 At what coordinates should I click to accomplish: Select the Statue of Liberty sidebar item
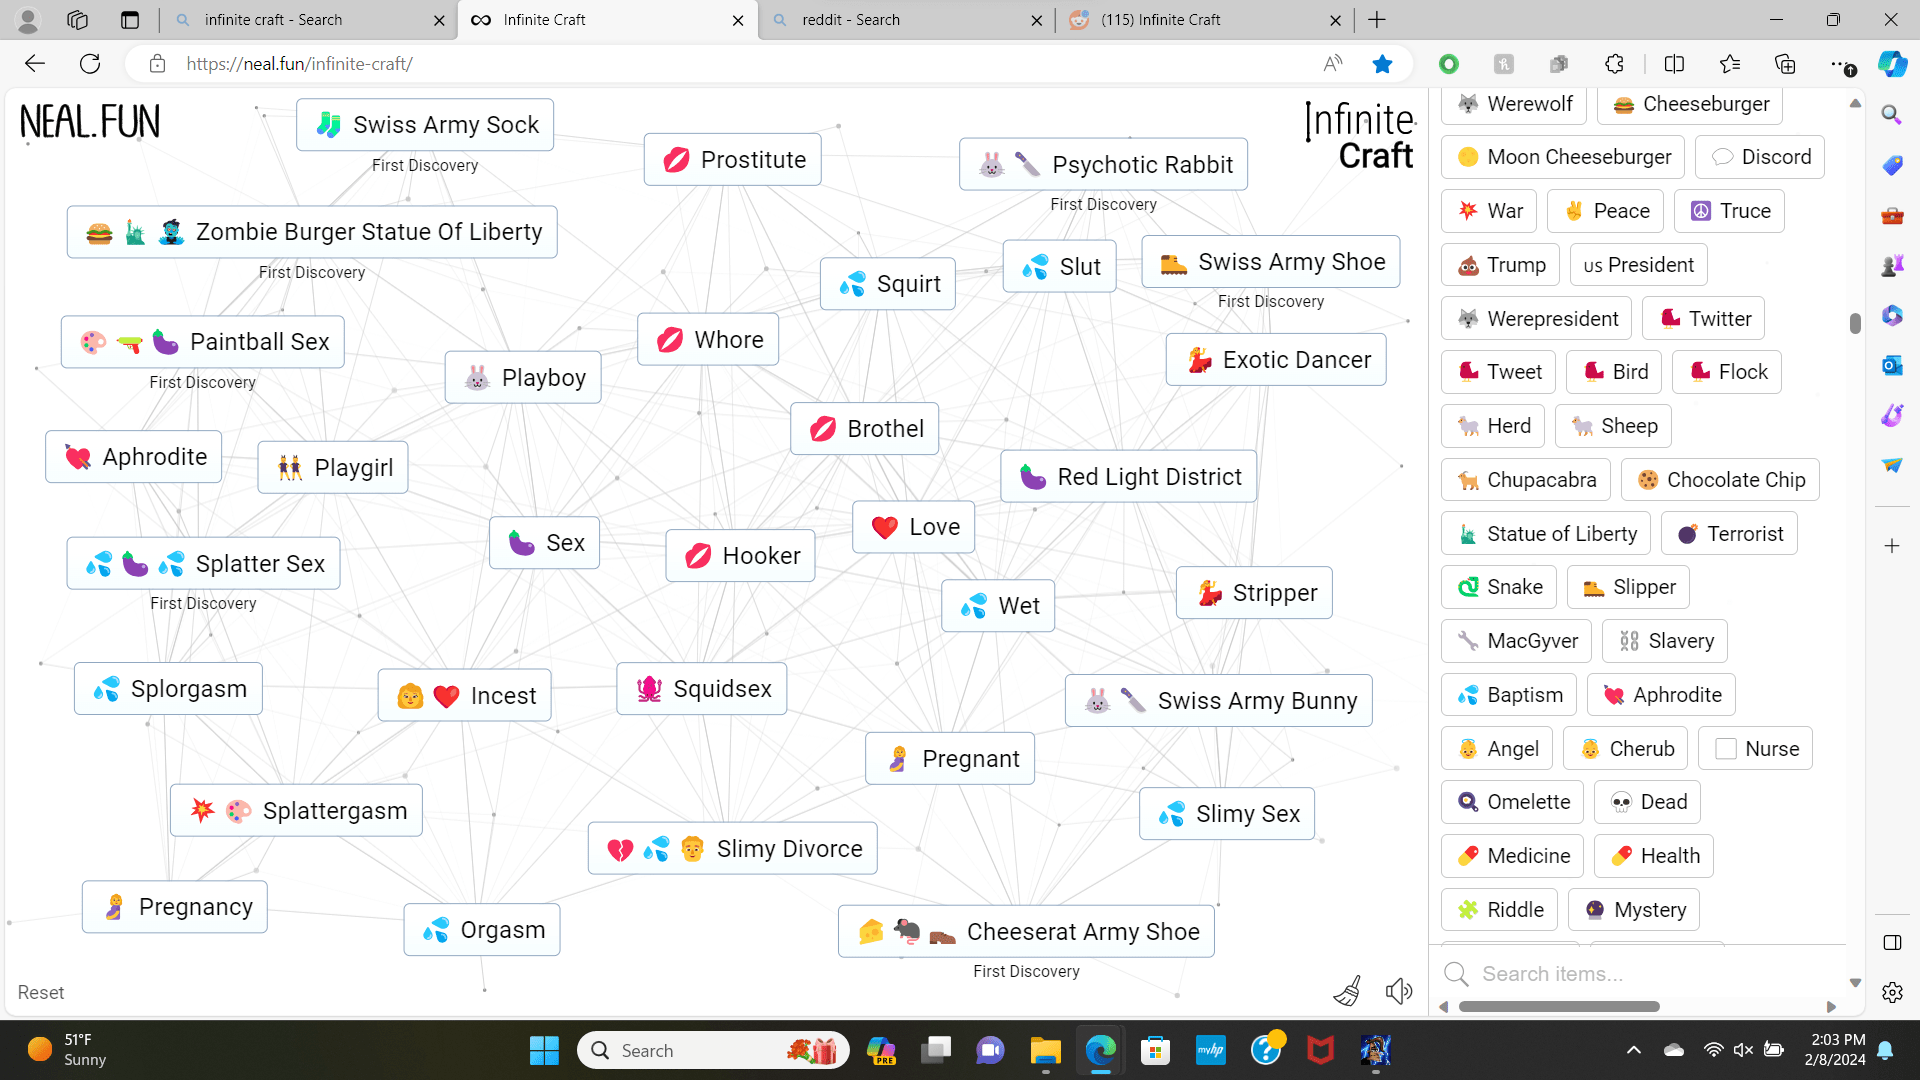[x=1546, y=533]
